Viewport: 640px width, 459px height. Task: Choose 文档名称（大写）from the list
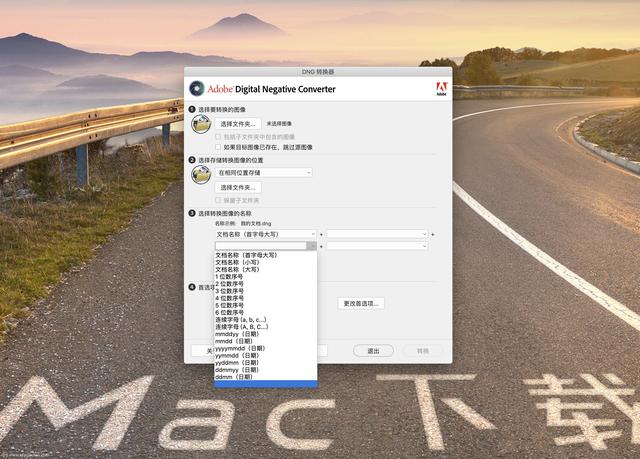point(266,270)
